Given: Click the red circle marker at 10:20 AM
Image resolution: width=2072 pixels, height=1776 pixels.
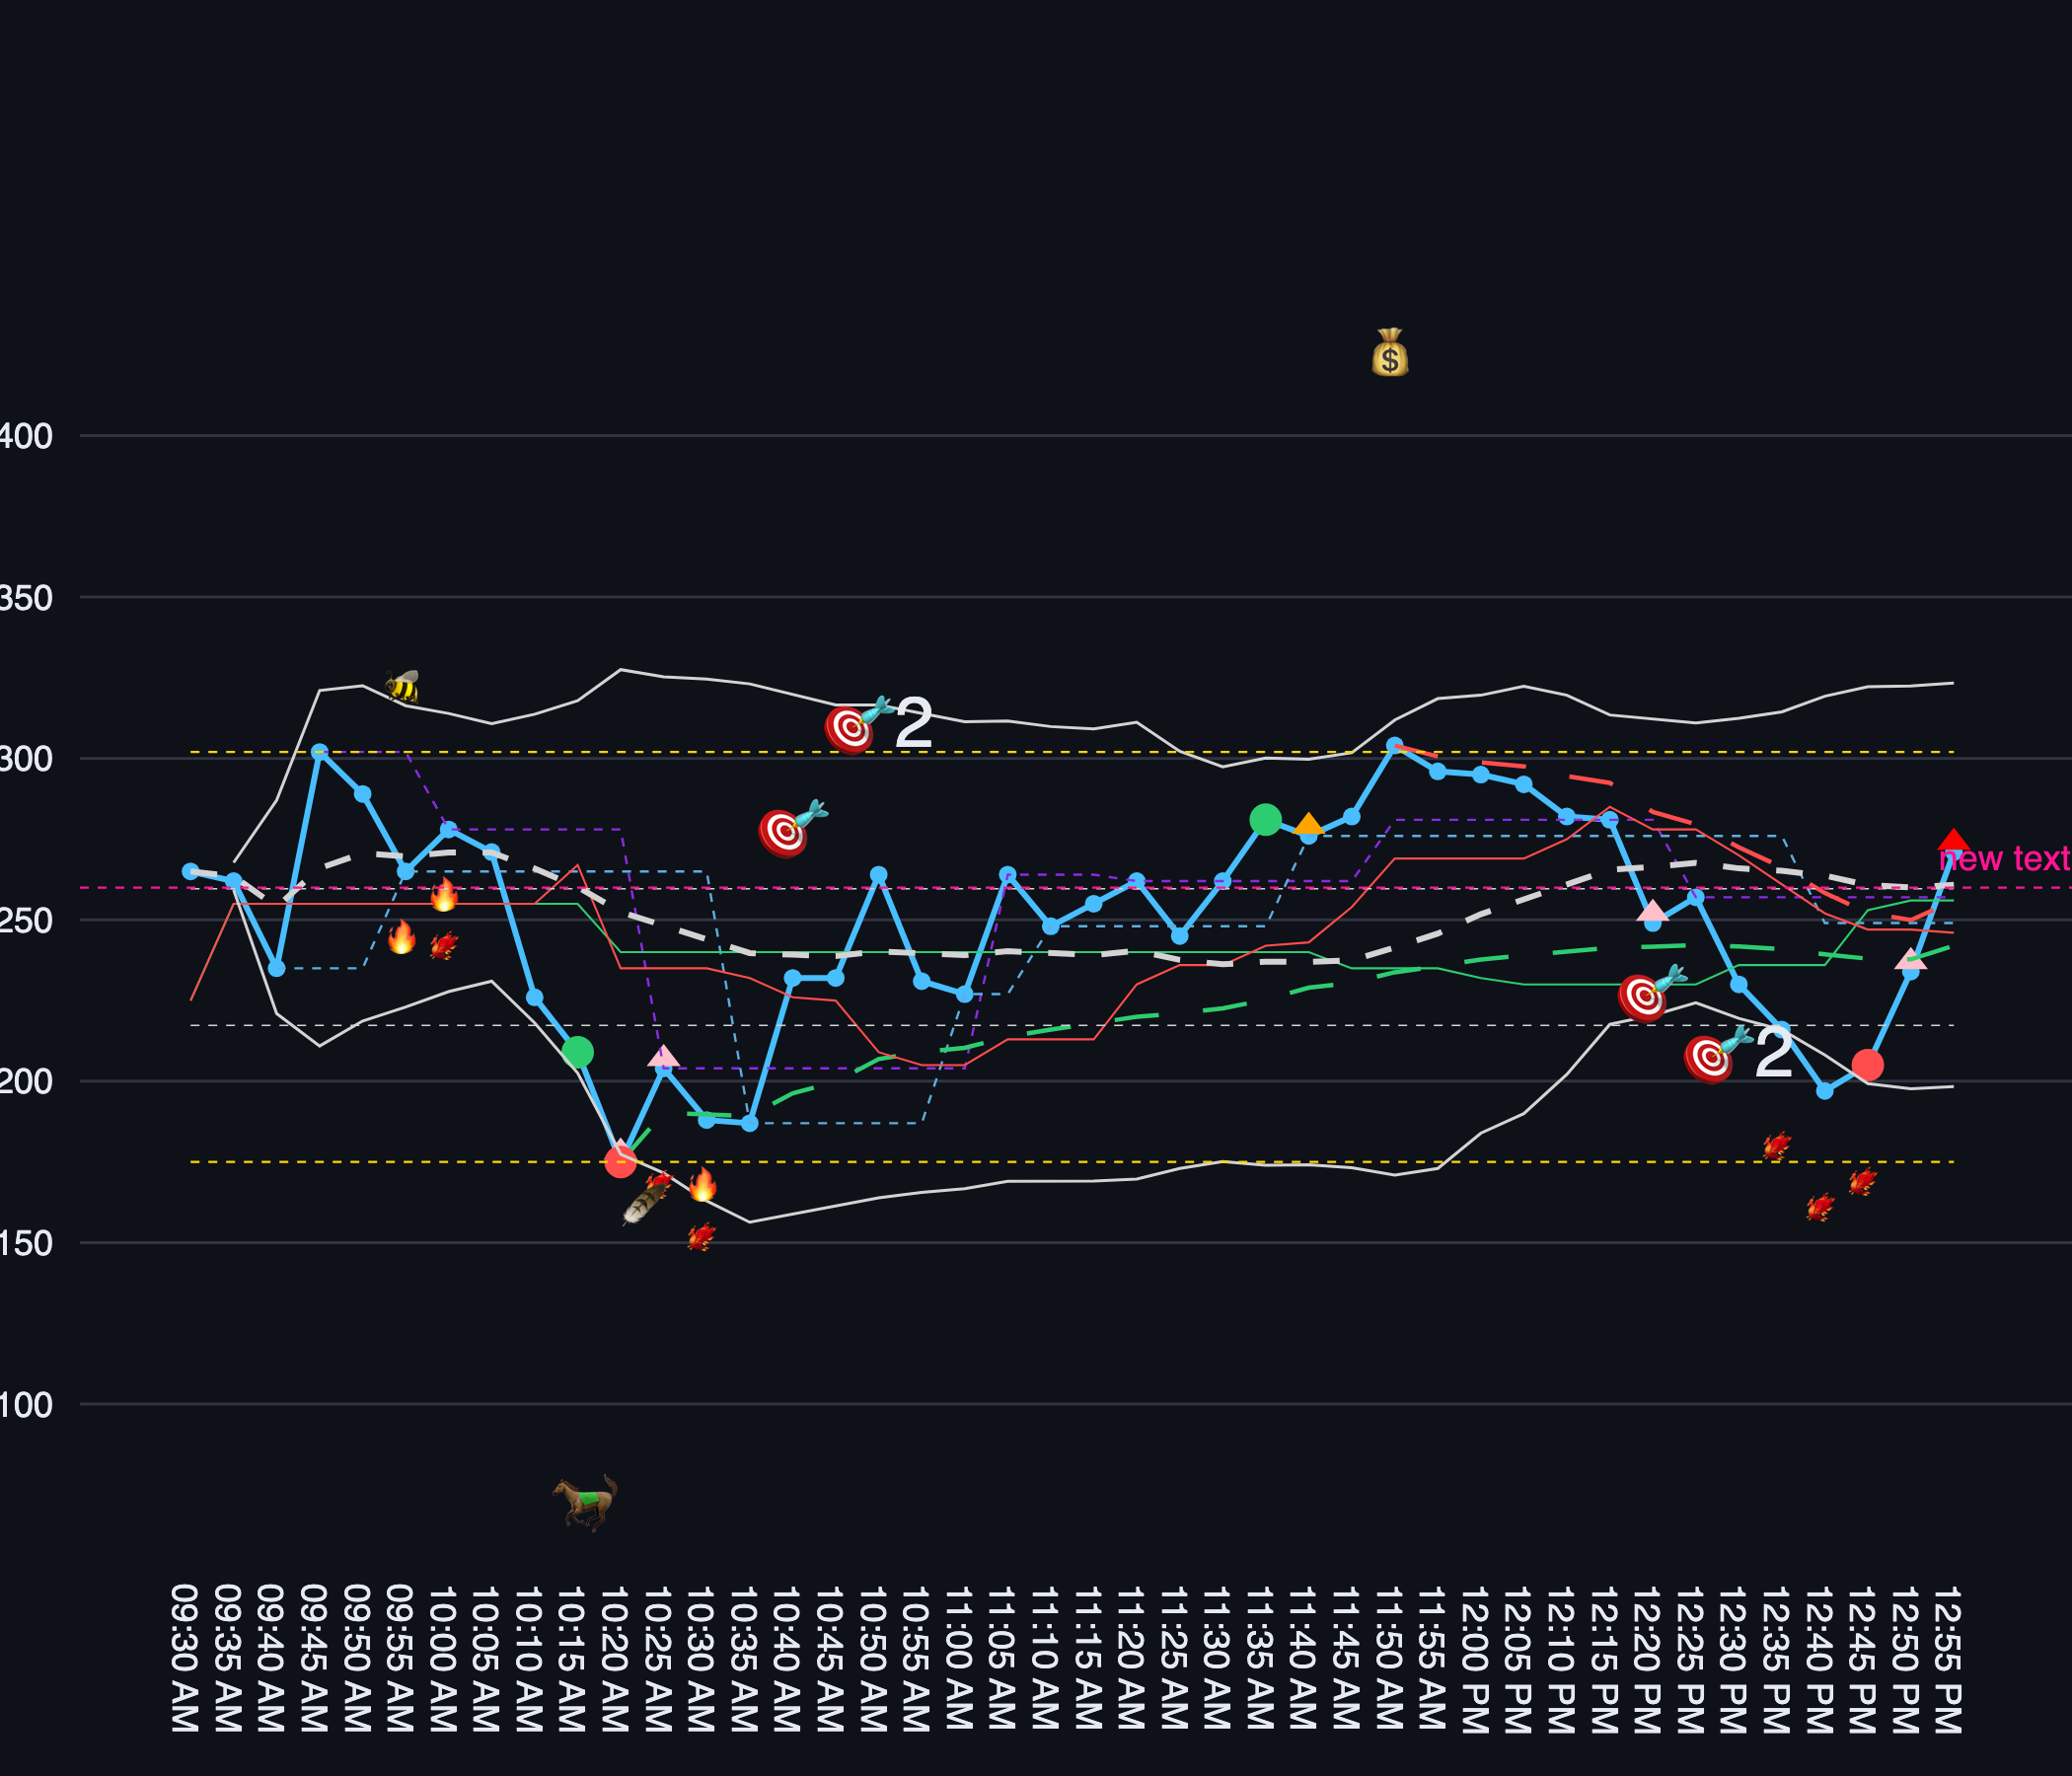Looking at the screenshot, I should click(x=620, y=1162).
